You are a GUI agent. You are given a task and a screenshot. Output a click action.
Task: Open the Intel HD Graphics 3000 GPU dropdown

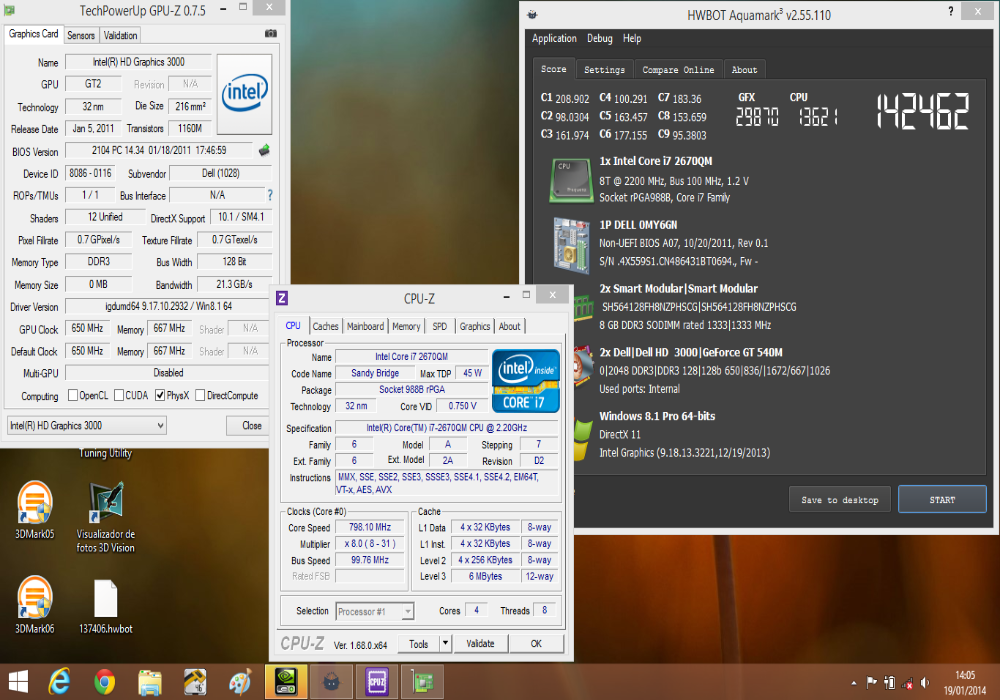tap(87, 425)
